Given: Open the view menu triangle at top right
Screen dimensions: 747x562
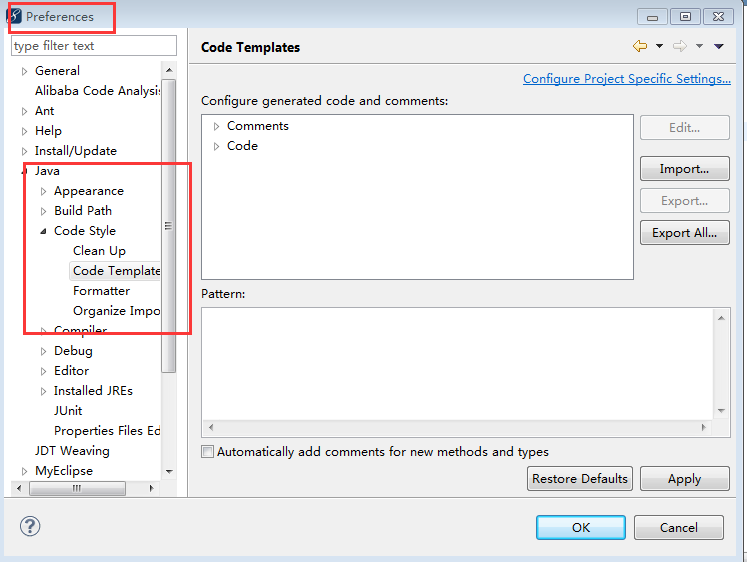Looking at the screenshot, I should point(719,46).
